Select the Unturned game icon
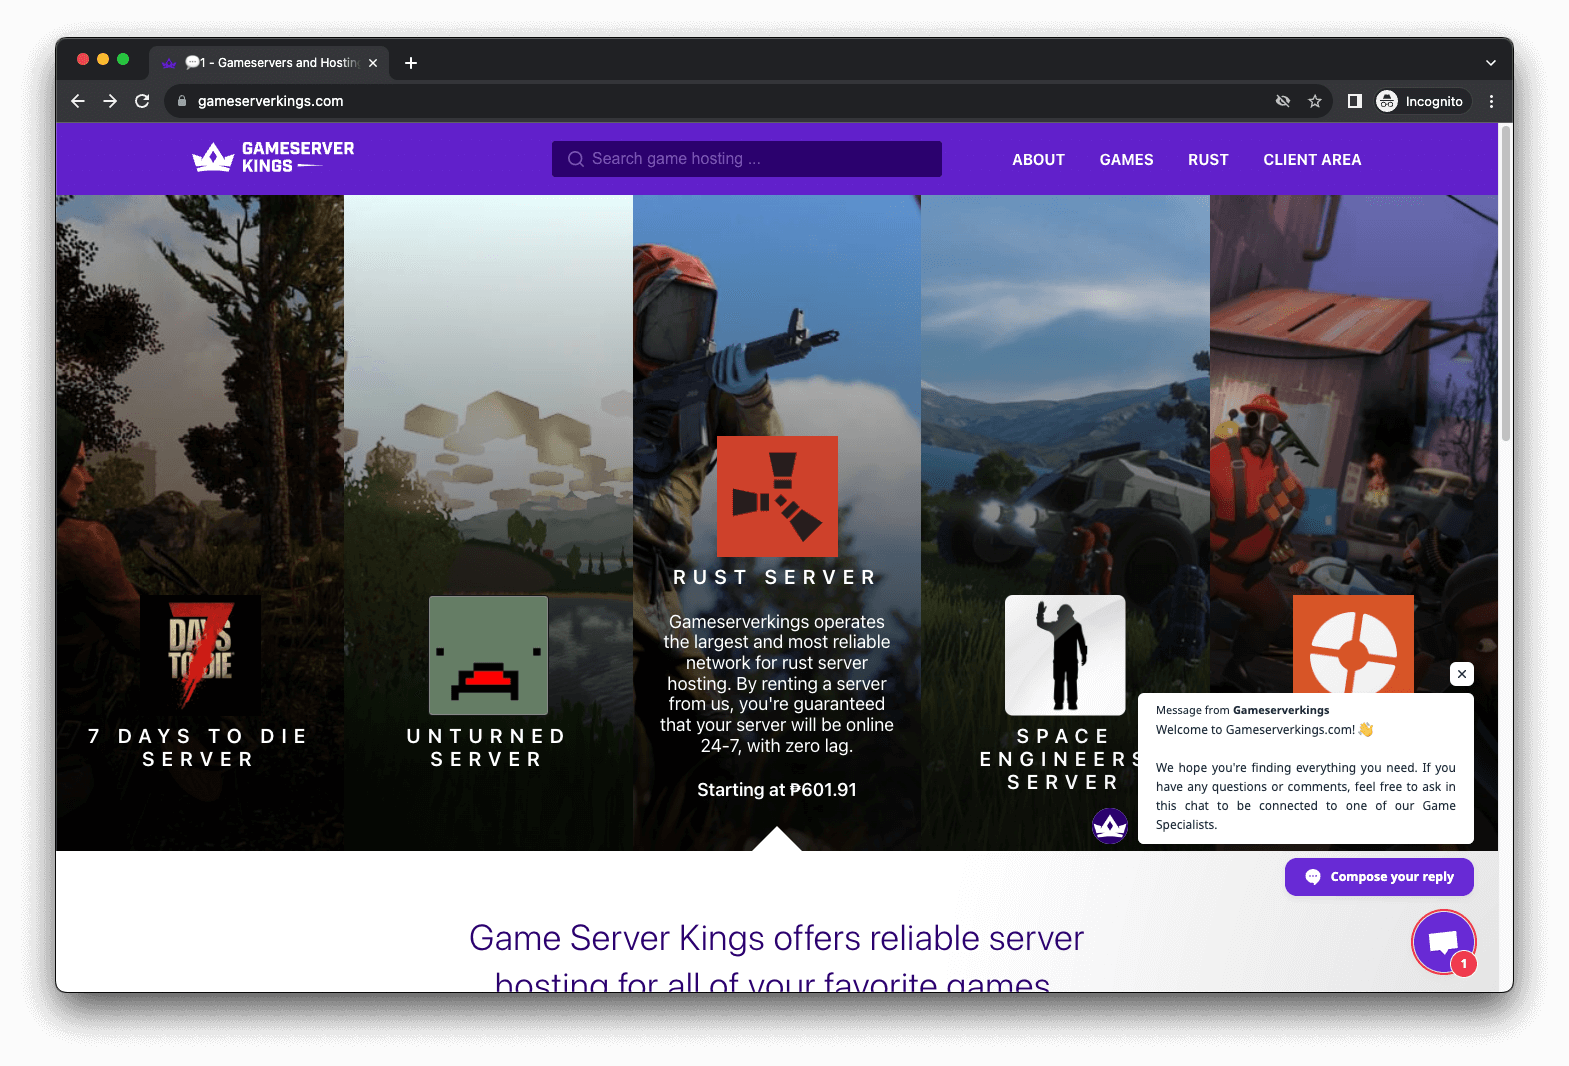The width and height of the screenshot is (1569, 1066). (488, 655)
